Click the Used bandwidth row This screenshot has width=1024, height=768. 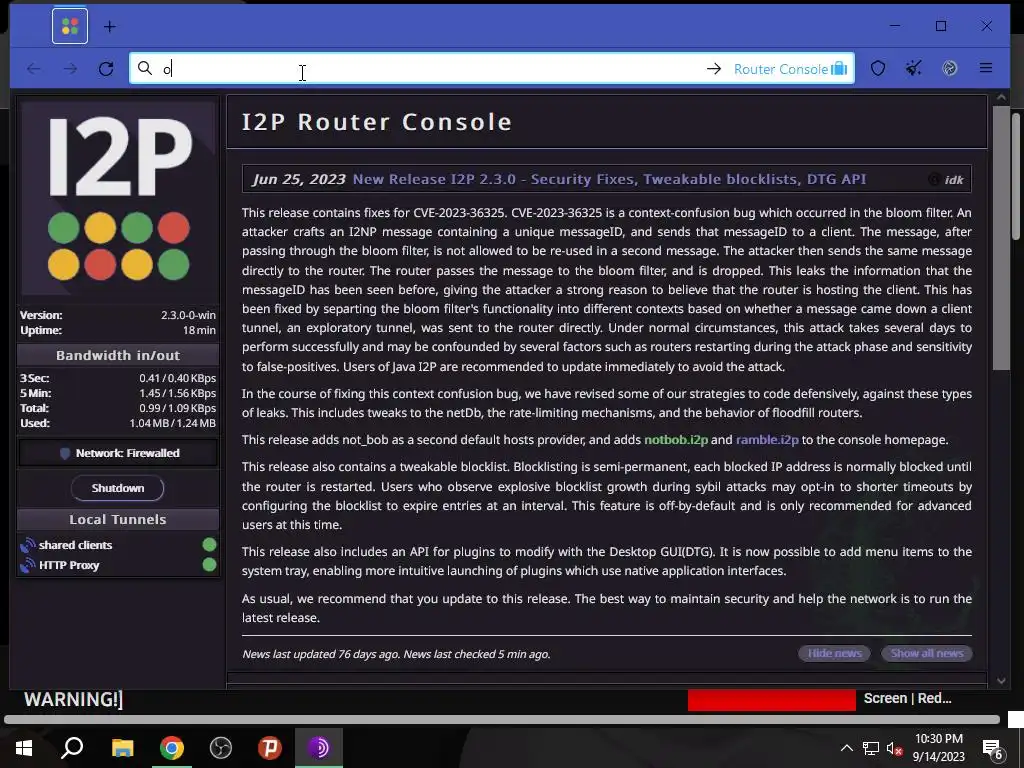(118, 423)
